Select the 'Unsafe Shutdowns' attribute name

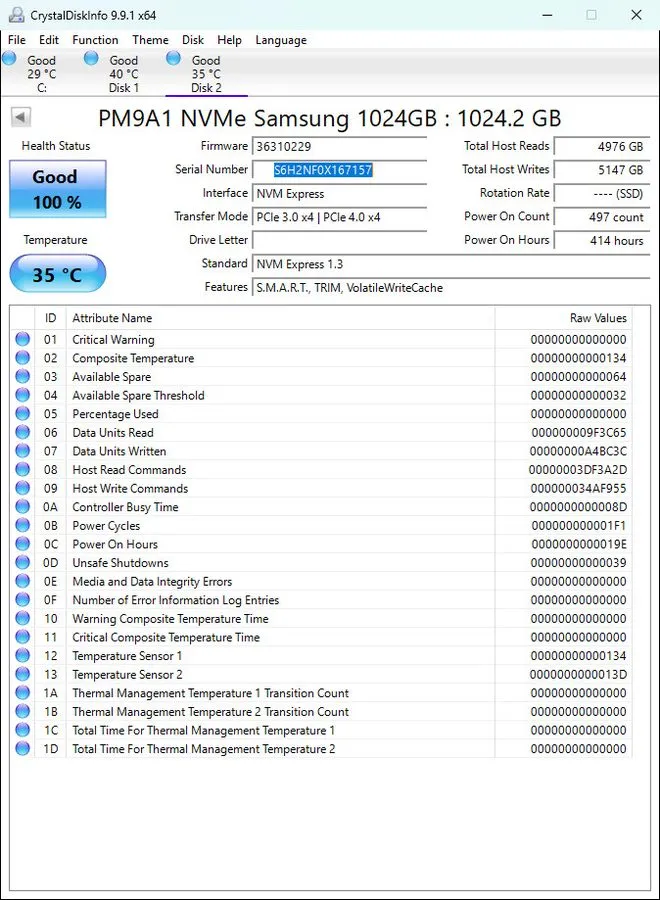[121, 562]
